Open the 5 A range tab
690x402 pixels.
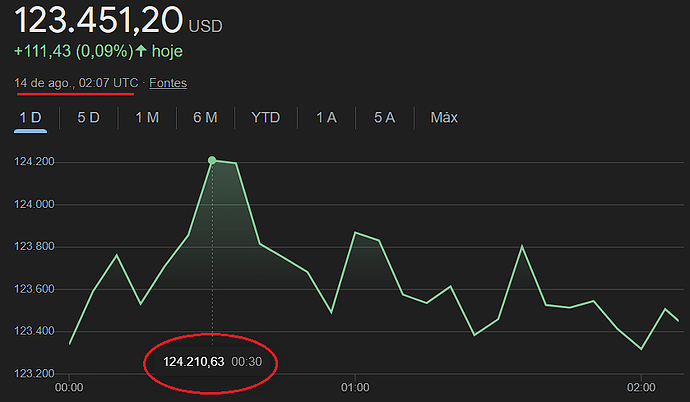(385, 118)
